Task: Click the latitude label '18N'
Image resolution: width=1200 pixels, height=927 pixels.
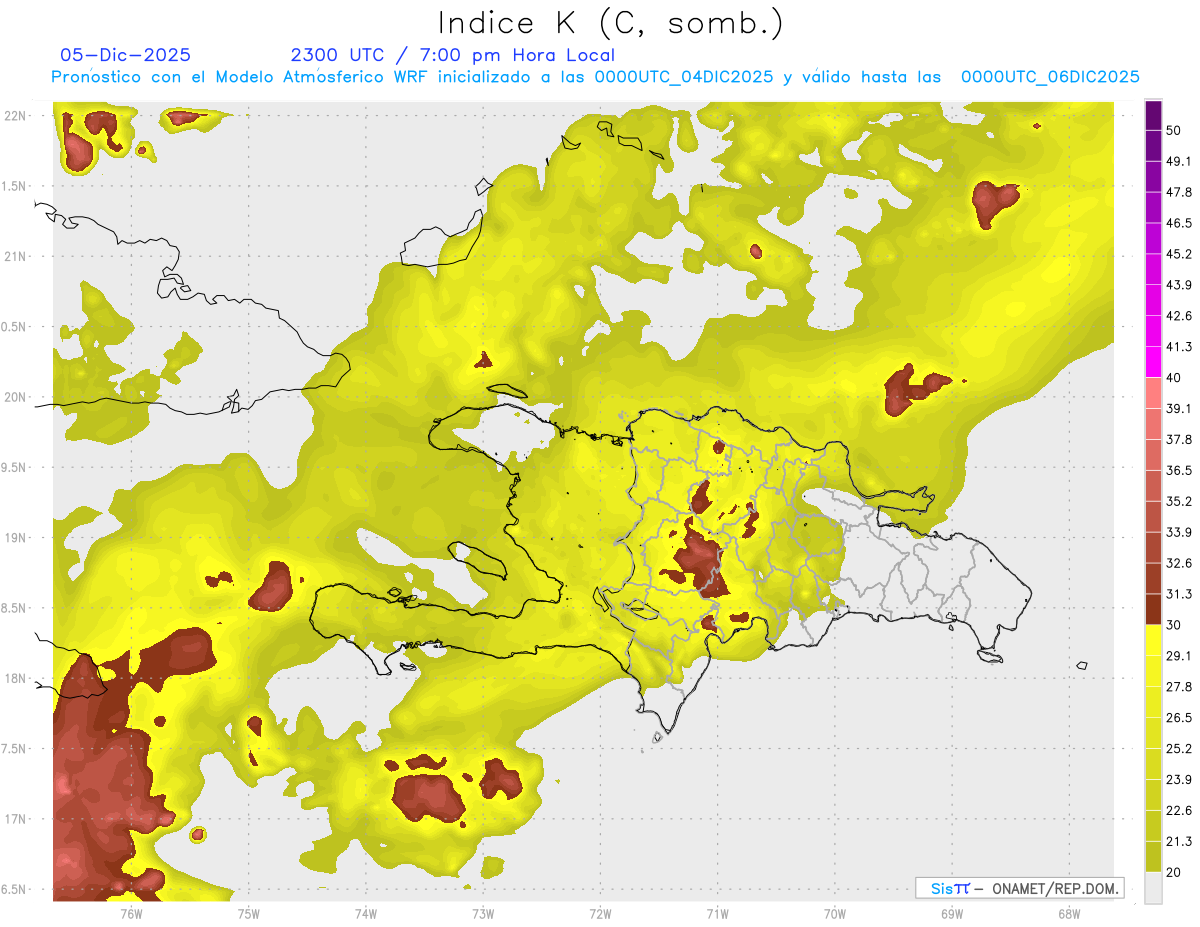Action: click(16, 678)
